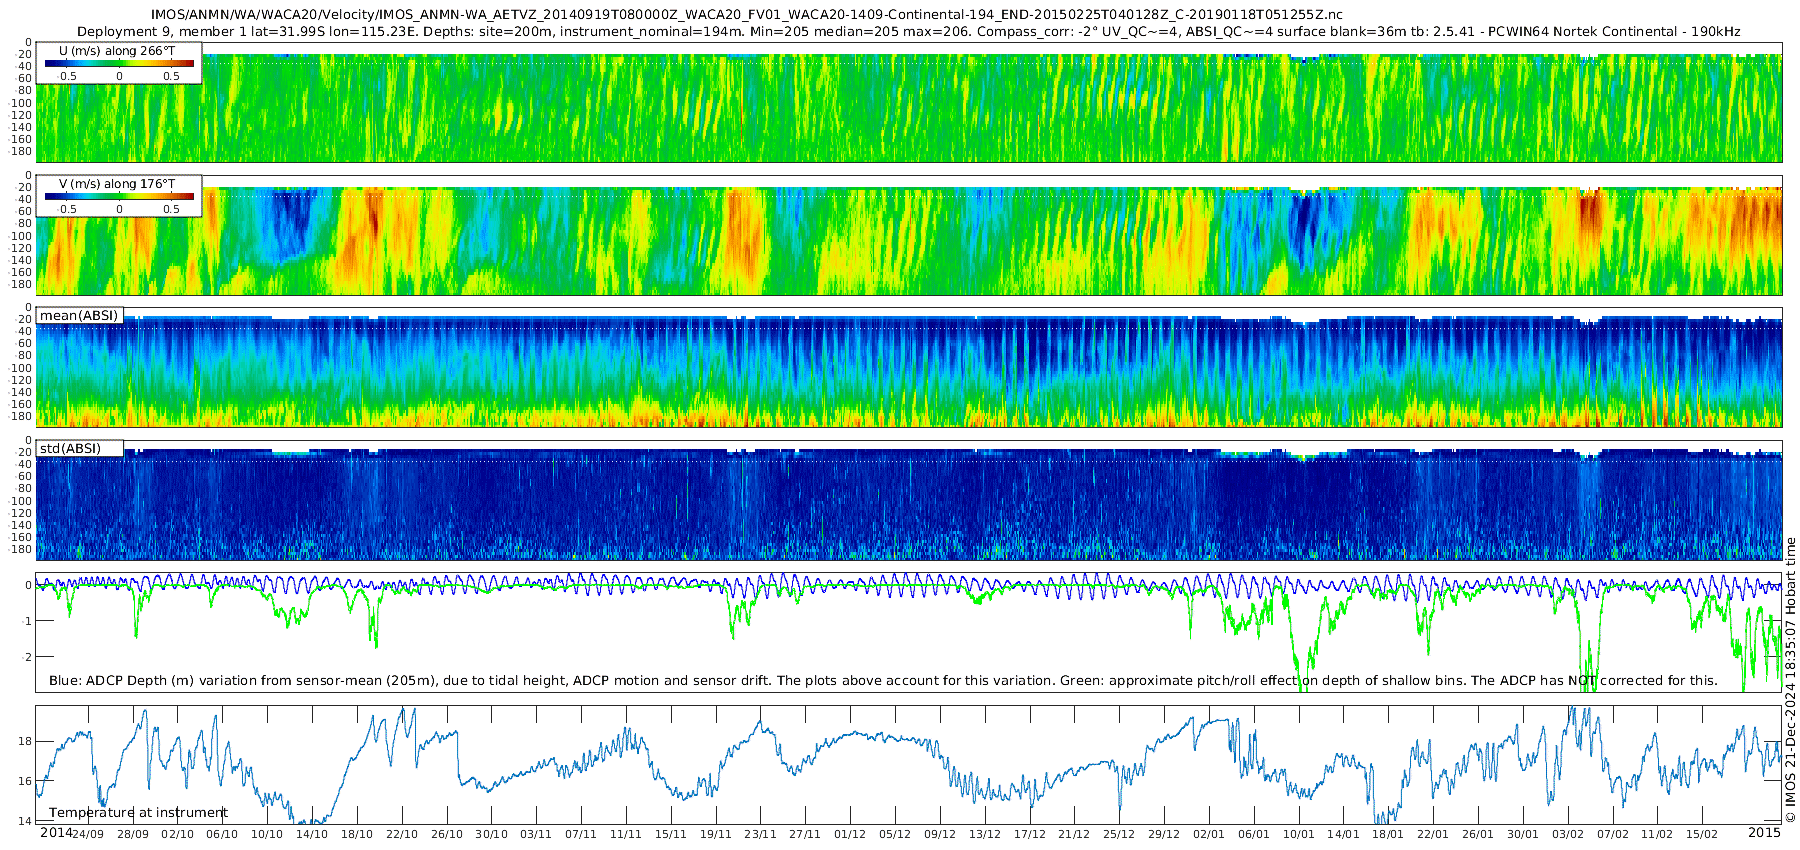Screen dimensions: 1800x850
Task: Click the std(ABSI) backscatter plot
Action: 909,501
